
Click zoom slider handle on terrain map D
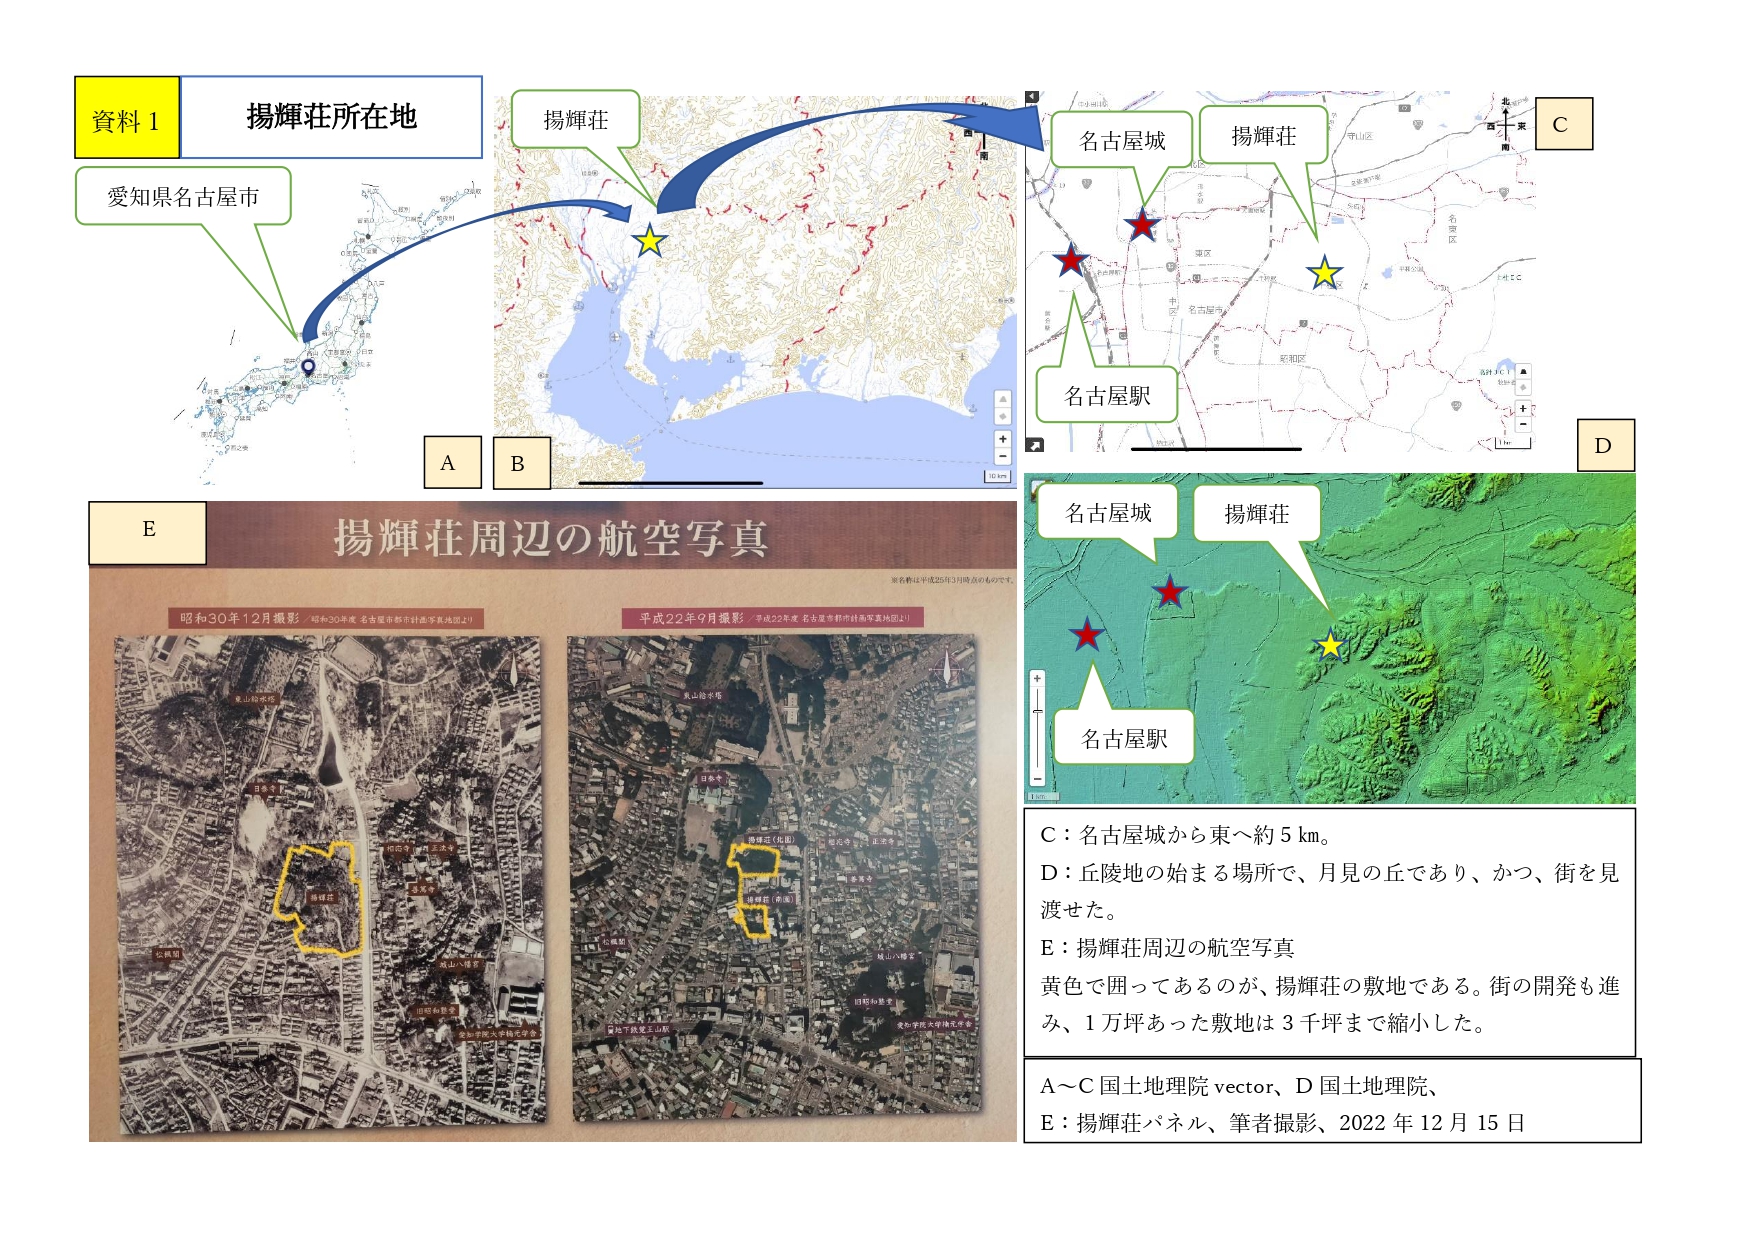pos(1037,711)
